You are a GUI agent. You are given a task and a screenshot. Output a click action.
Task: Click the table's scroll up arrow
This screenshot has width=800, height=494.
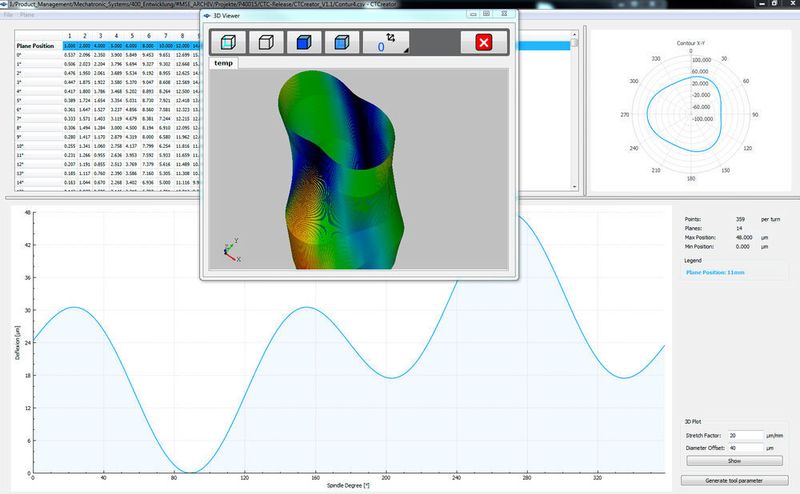(x=574, y=35)
